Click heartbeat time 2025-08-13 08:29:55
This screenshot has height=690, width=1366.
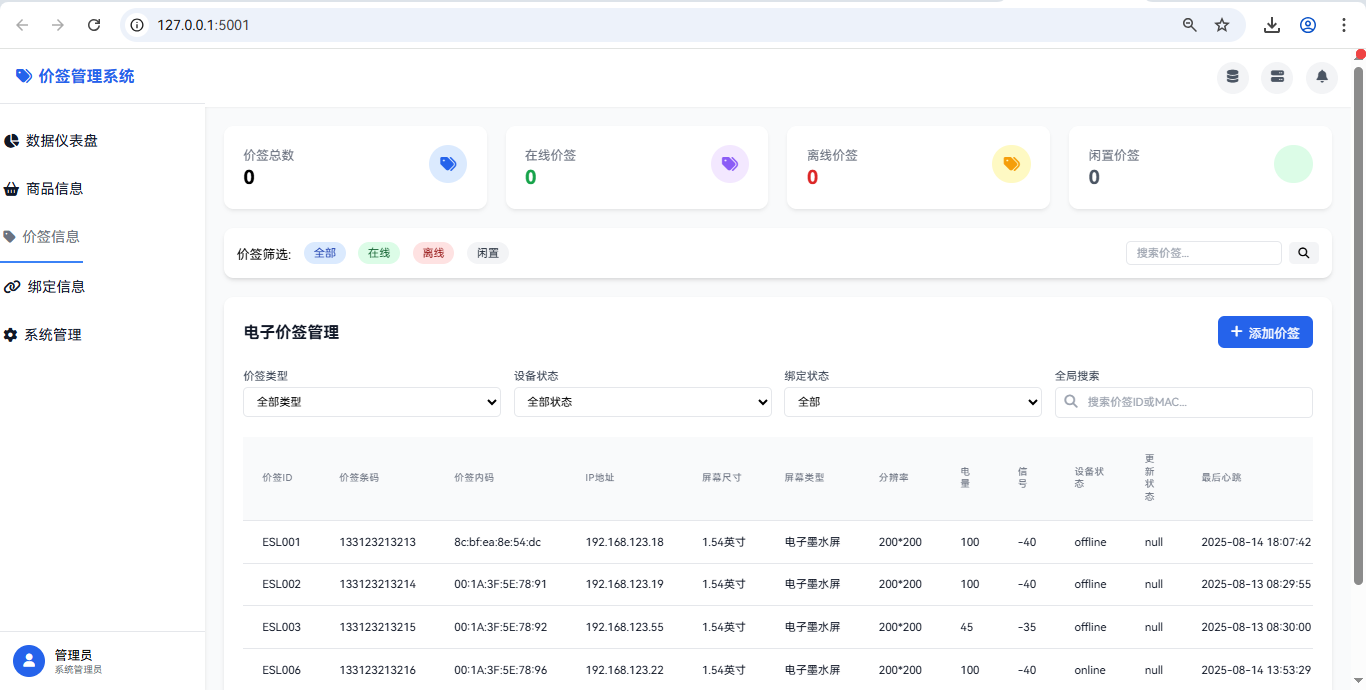click(1256, 584)
